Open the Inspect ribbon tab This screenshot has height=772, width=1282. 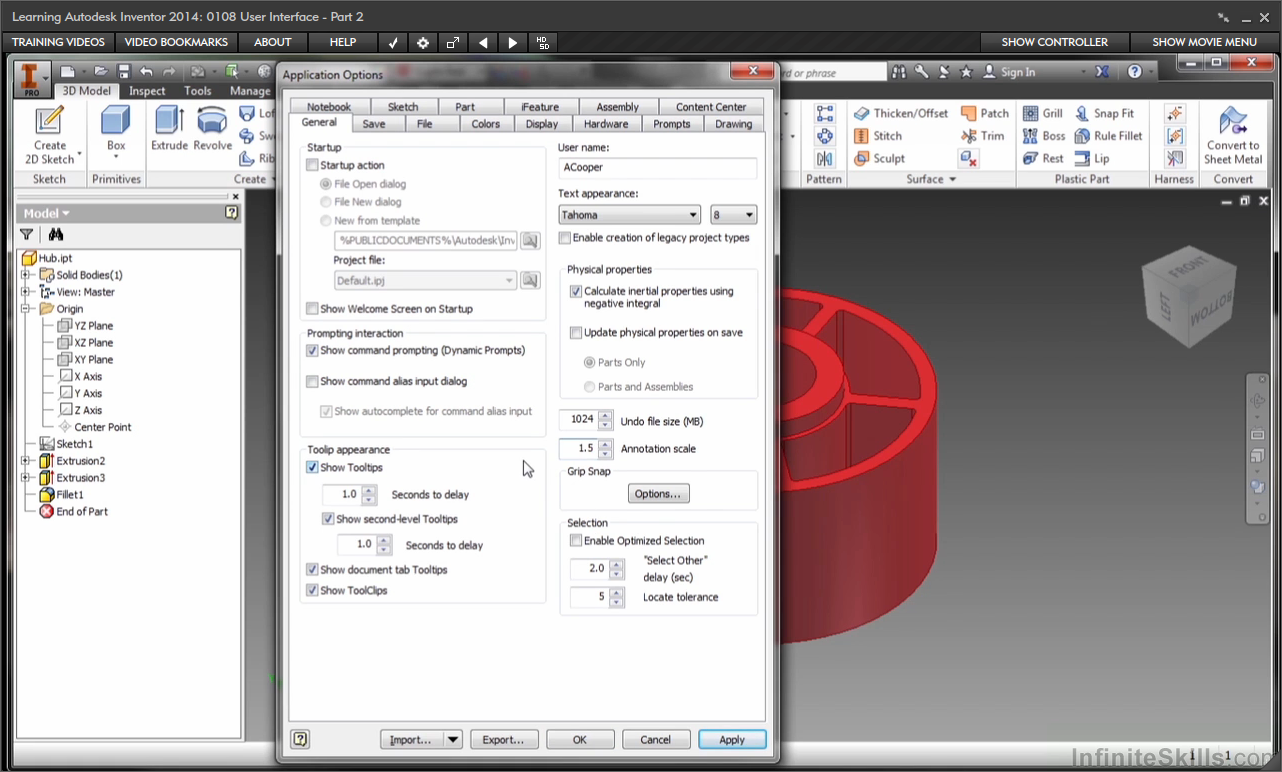pos(147,91)
